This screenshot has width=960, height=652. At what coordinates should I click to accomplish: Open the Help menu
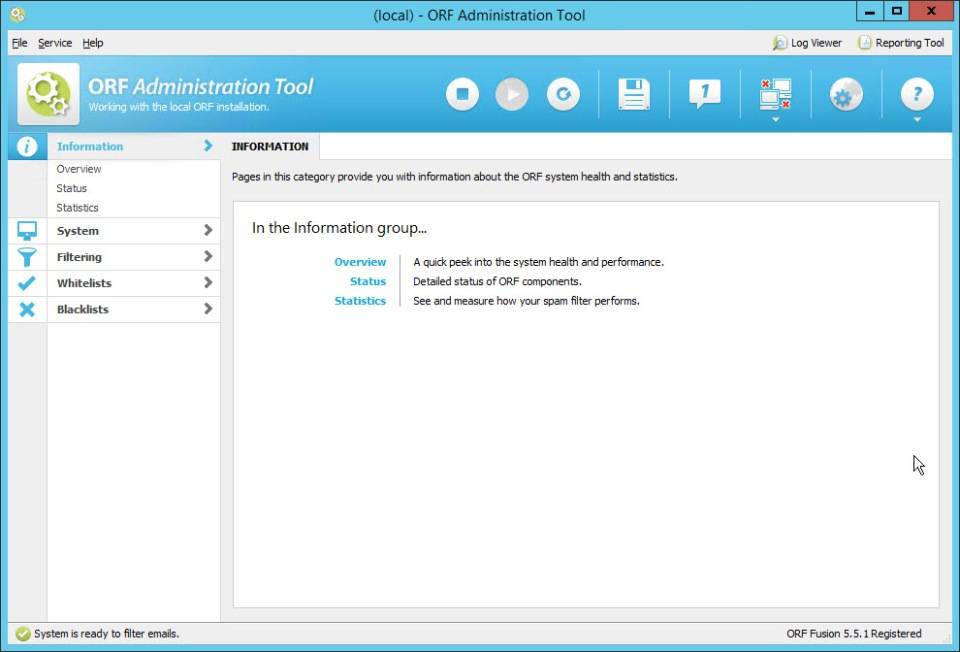(x=92, y=43)
